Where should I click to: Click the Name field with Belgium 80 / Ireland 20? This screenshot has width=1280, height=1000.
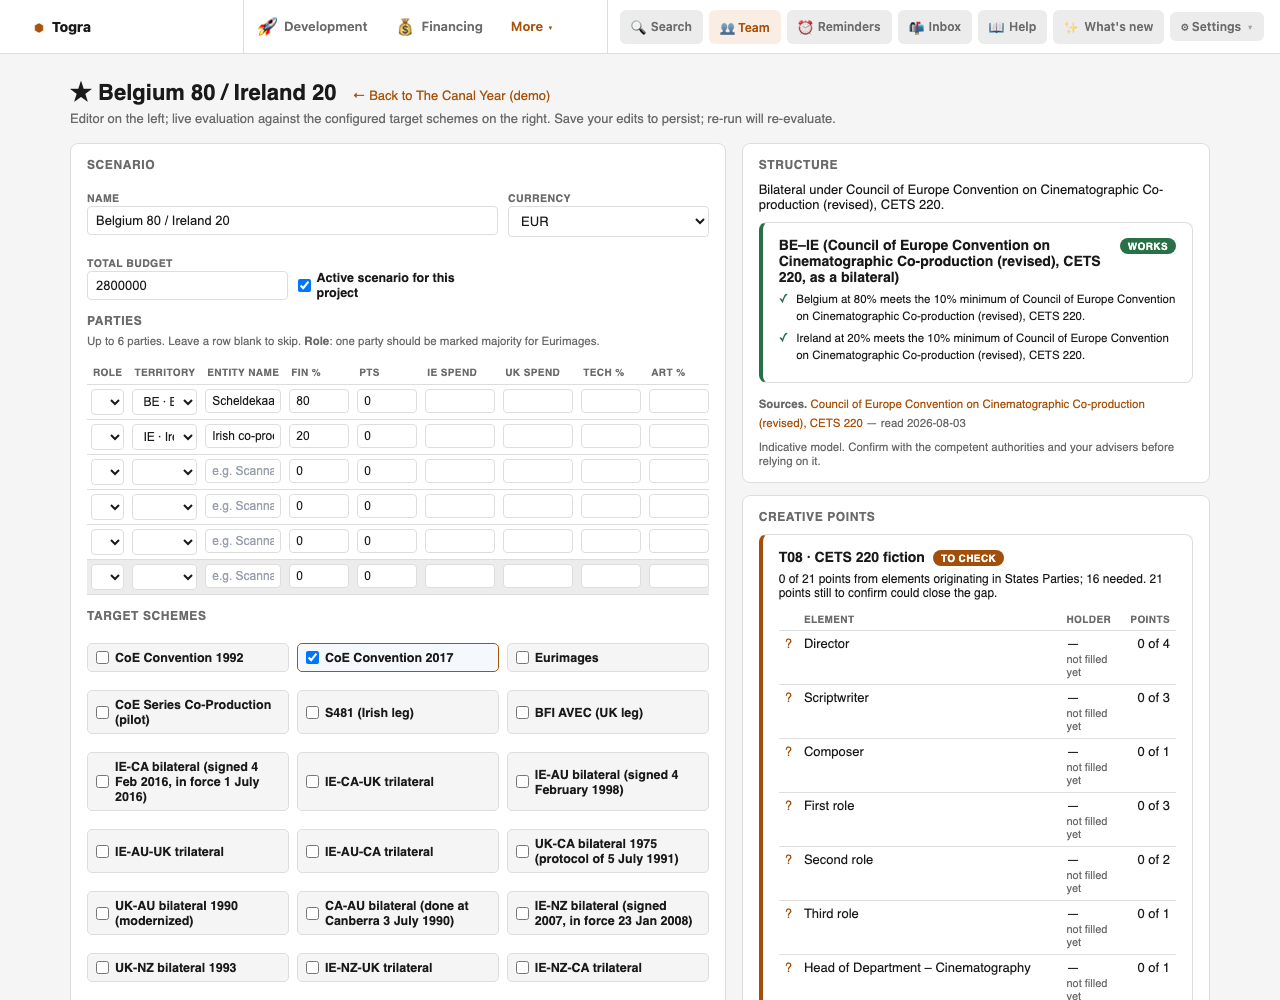coord(292,221)
